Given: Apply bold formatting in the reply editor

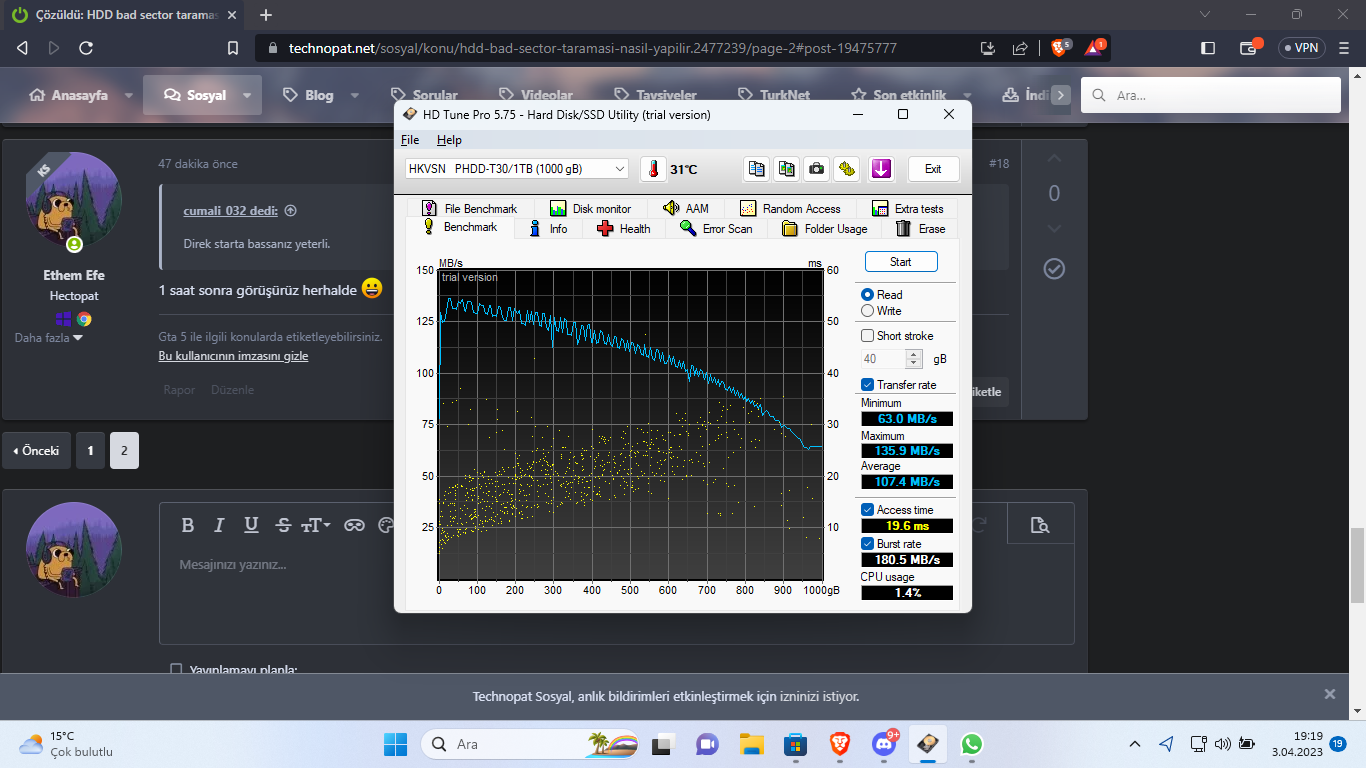Looking at the screenshot, I should (188, 525).
